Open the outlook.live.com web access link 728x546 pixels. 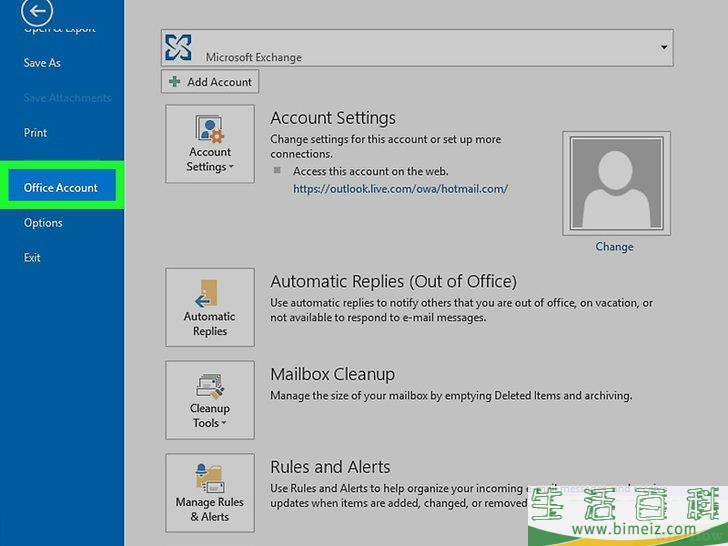pyautogui.click(x=400, y=188)
